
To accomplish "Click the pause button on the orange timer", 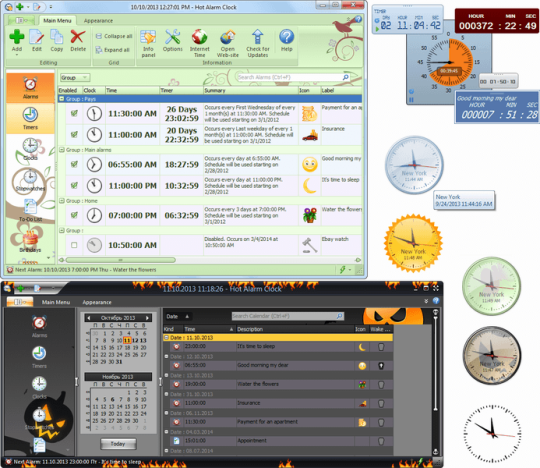I will click(x=411, y=100).
